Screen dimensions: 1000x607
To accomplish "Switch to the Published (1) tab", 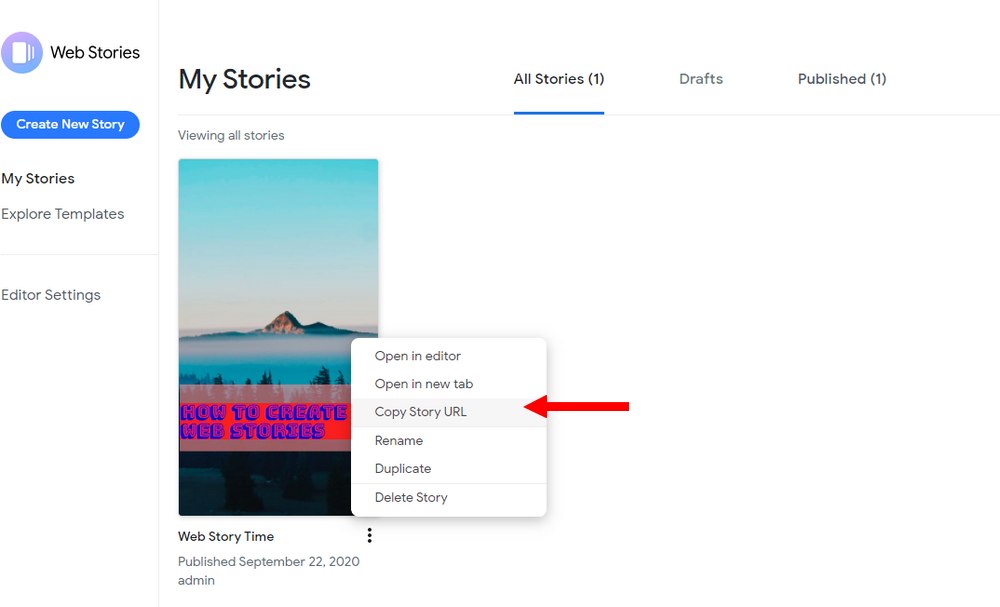I will (x=842, y=79).
